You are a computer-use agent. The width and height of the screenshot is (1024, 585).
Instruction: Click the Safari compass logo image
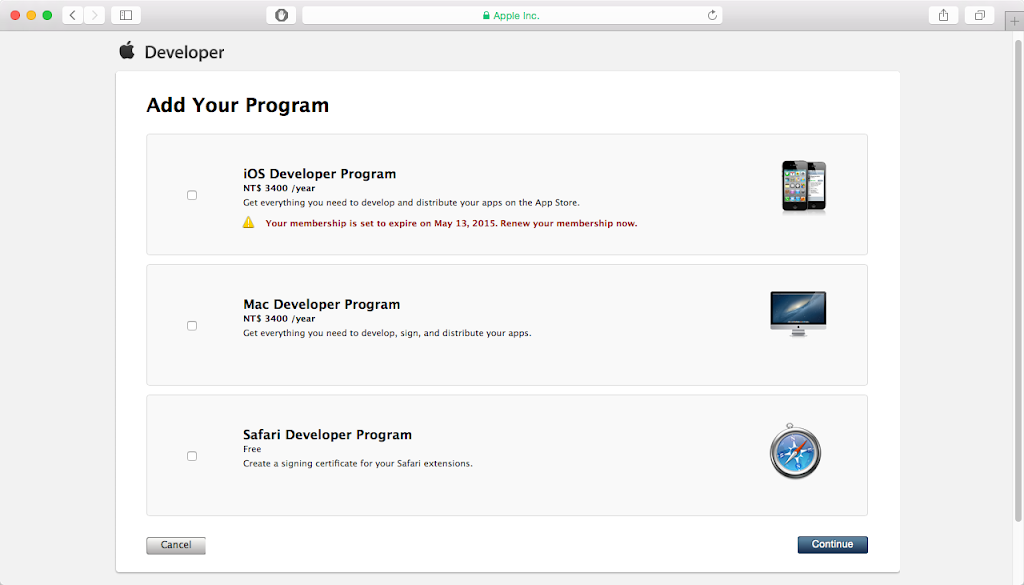click(796, 453)
